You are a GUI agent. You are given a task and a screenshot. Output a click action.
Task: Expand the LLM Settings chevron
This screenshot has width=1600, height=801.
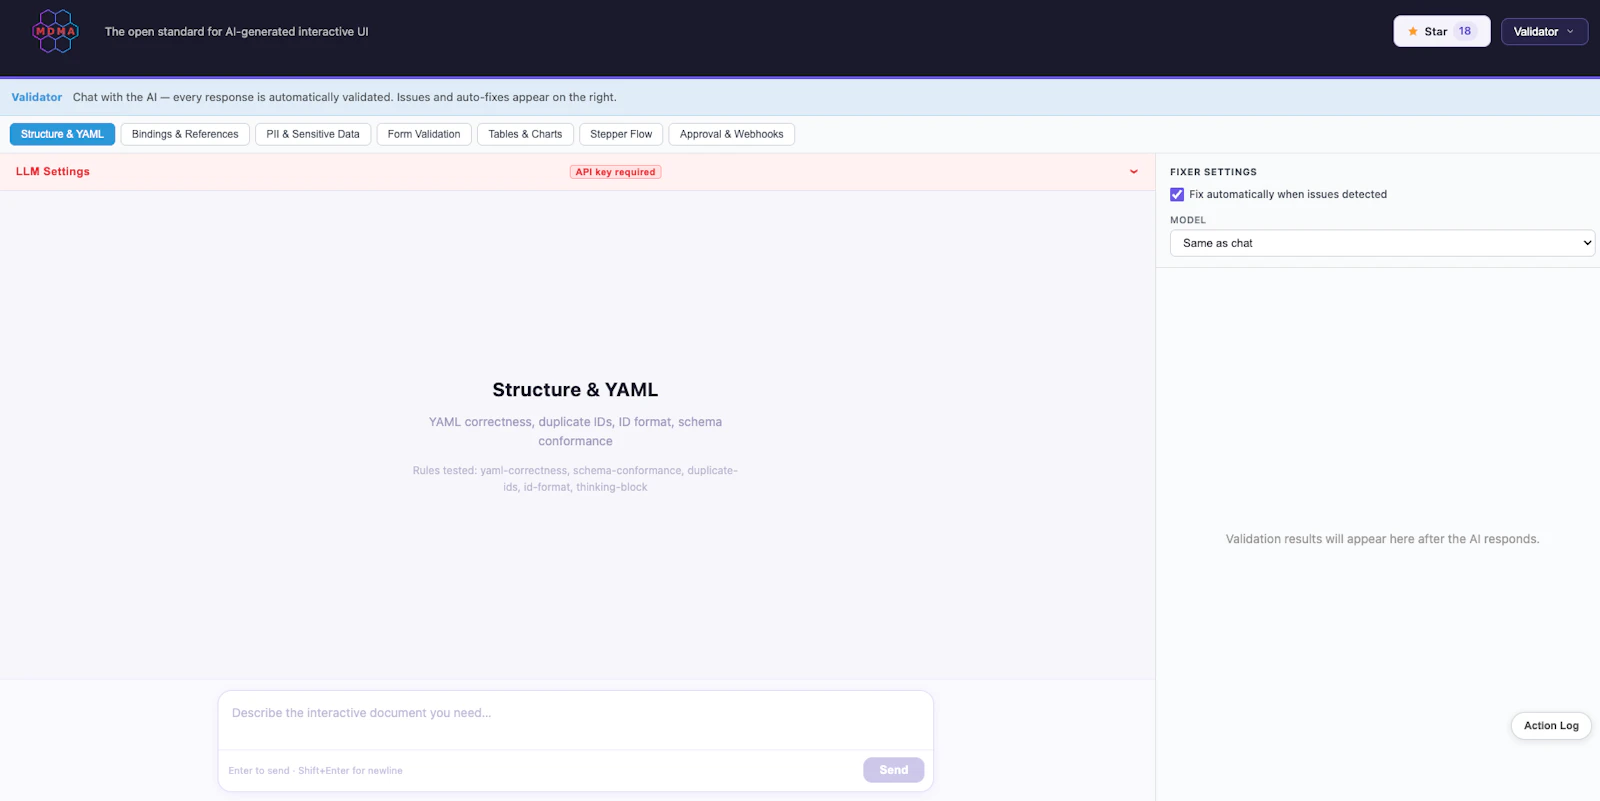click(1133, 172)
